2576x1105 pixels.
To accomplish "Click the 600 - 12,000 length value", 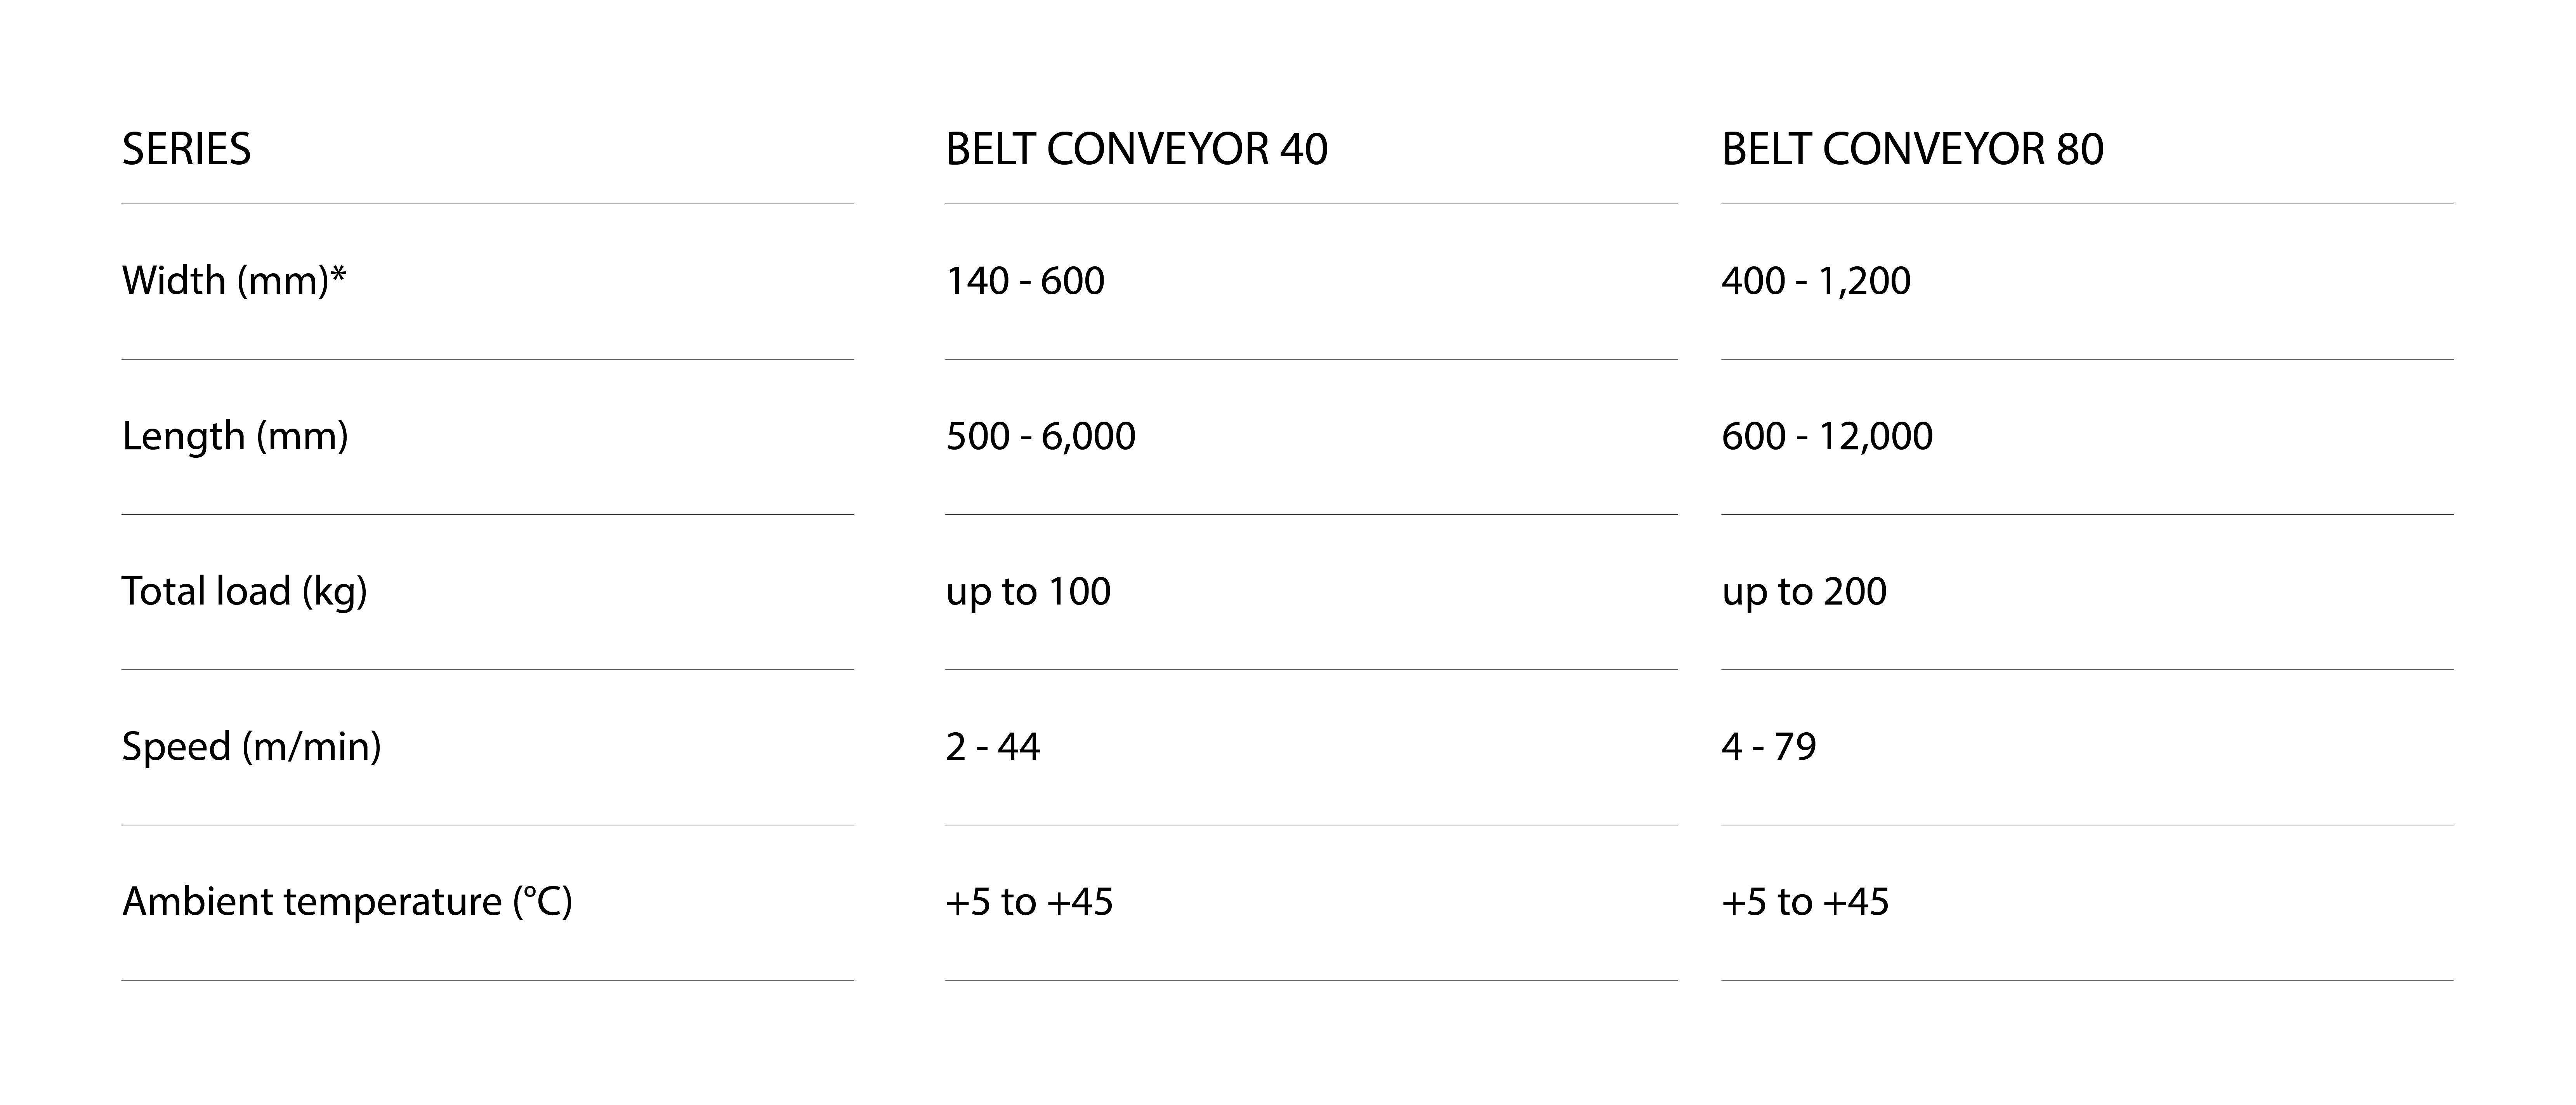I will (x=1827, y=436).
